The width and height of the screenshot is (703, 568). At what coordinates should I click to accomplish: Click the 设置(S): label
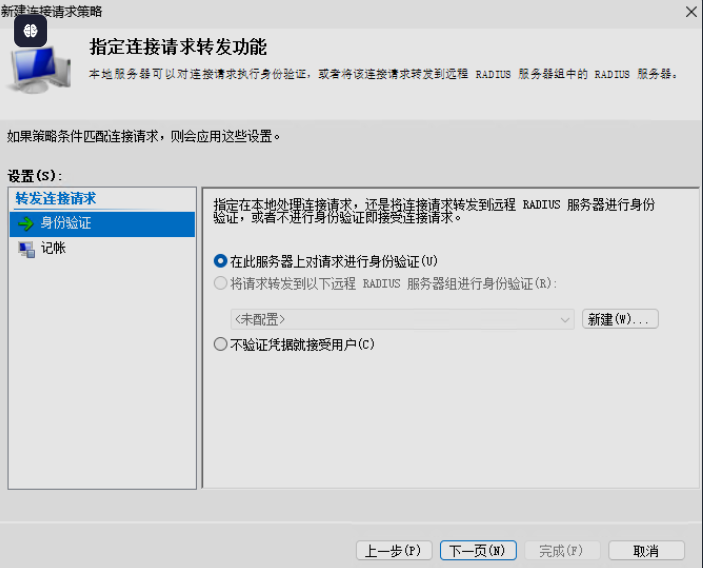[35, 175]
